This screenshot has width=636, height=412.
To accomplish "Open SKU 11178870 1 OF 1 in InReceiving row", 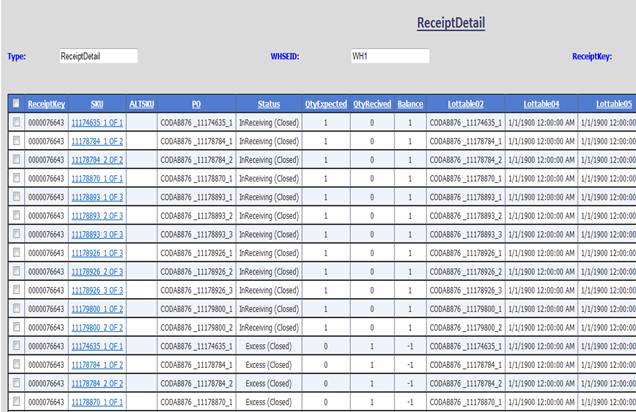I will (x=97, y=178).
